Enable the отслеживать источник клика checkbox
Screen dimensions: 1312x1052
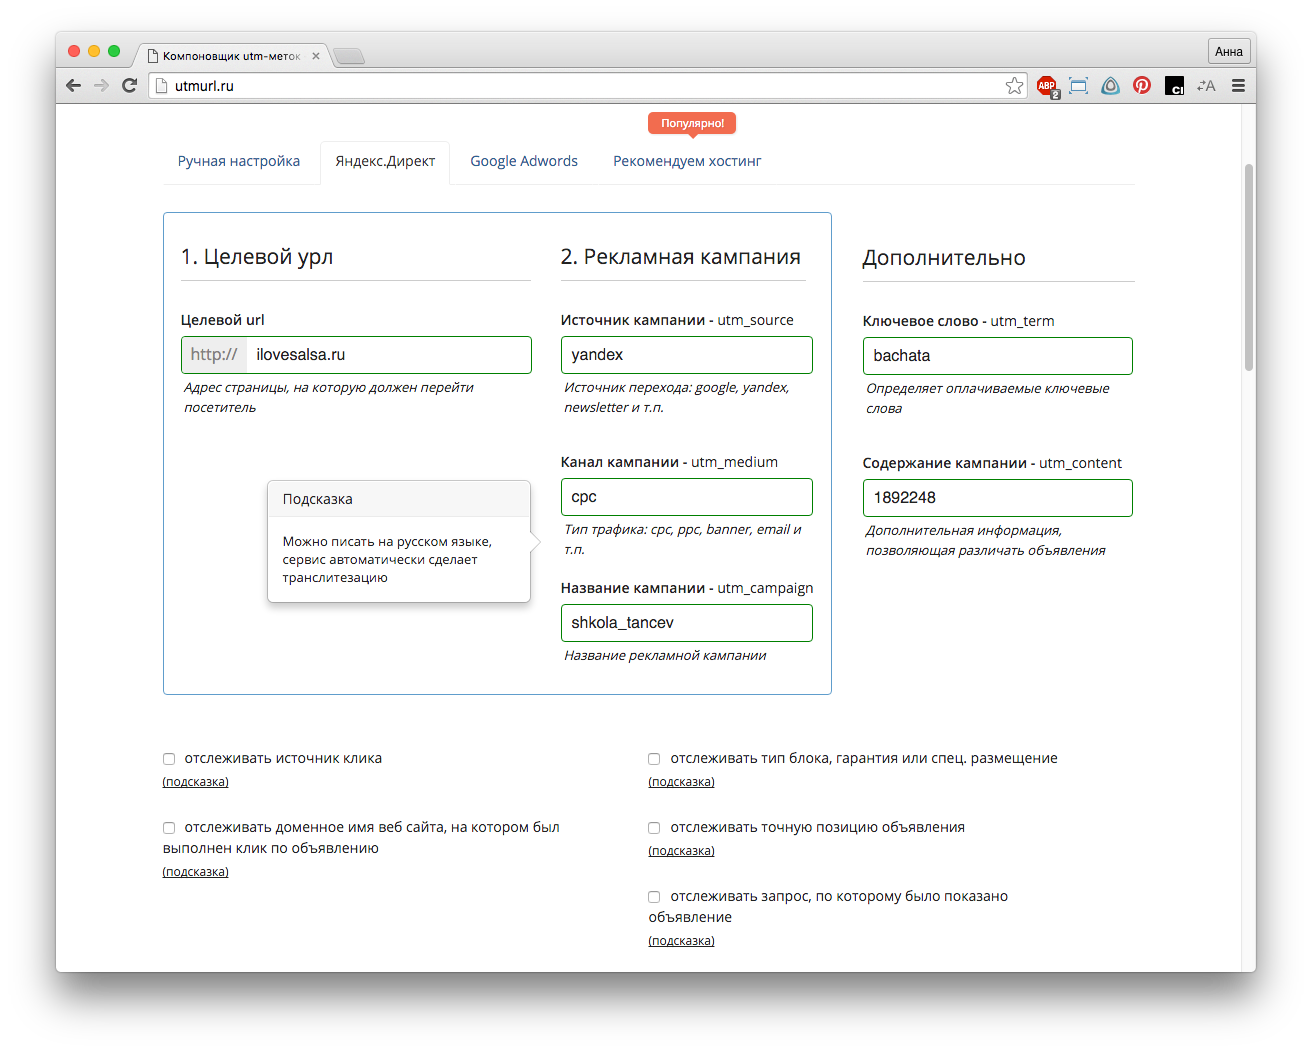(x=169, y=759)
